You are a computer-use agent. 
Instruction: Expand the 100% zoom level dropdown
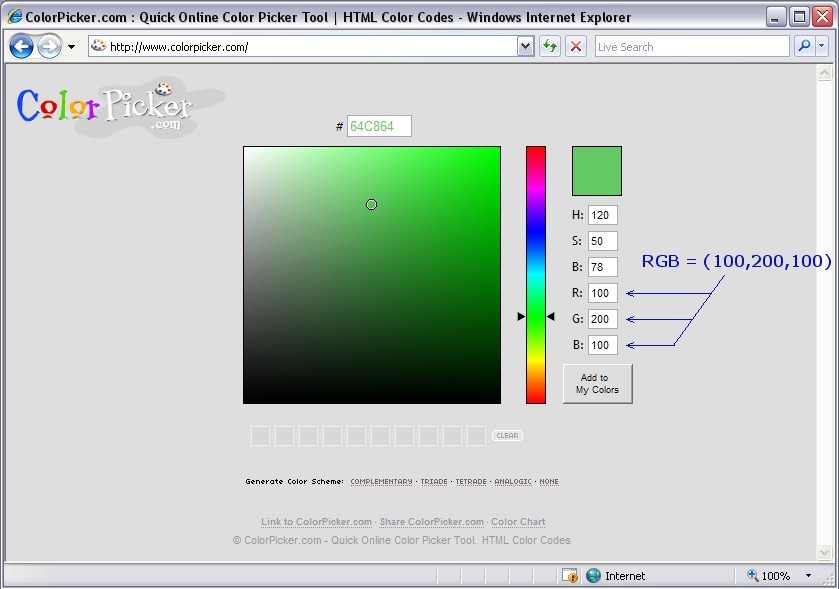808,576
